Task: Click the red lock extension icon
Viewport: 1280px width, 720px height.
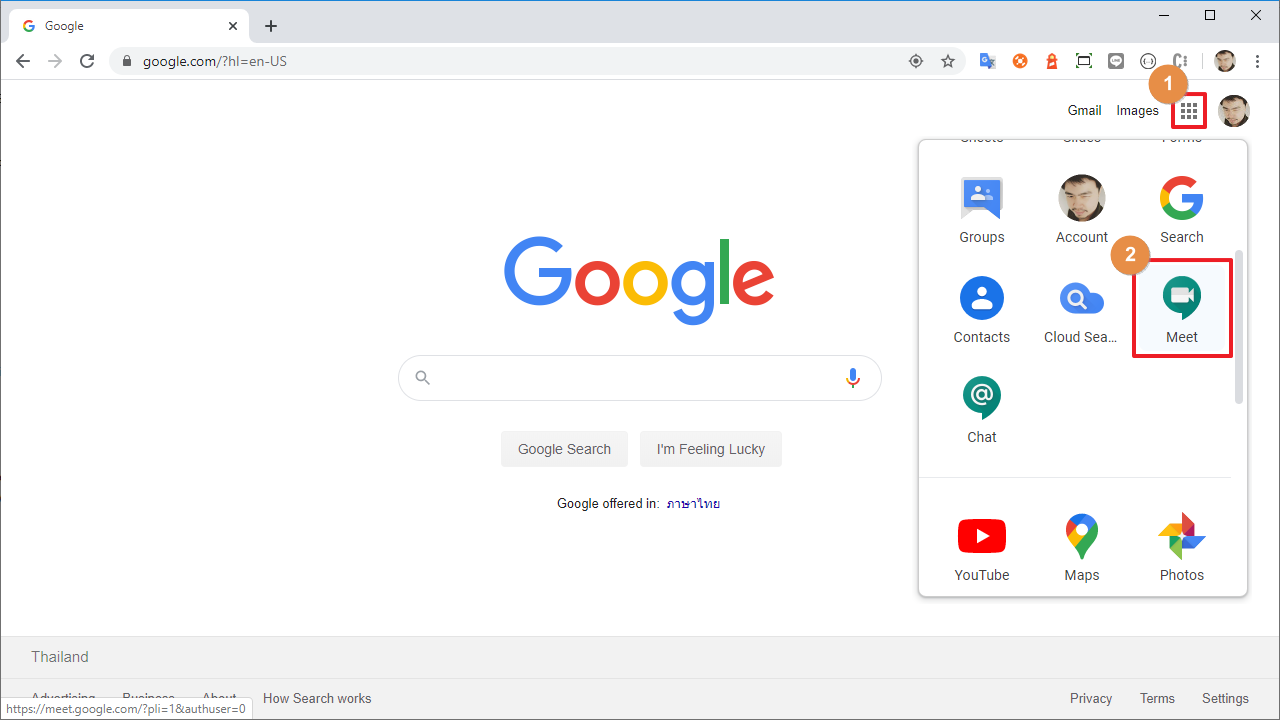Action: [1052, 61]
